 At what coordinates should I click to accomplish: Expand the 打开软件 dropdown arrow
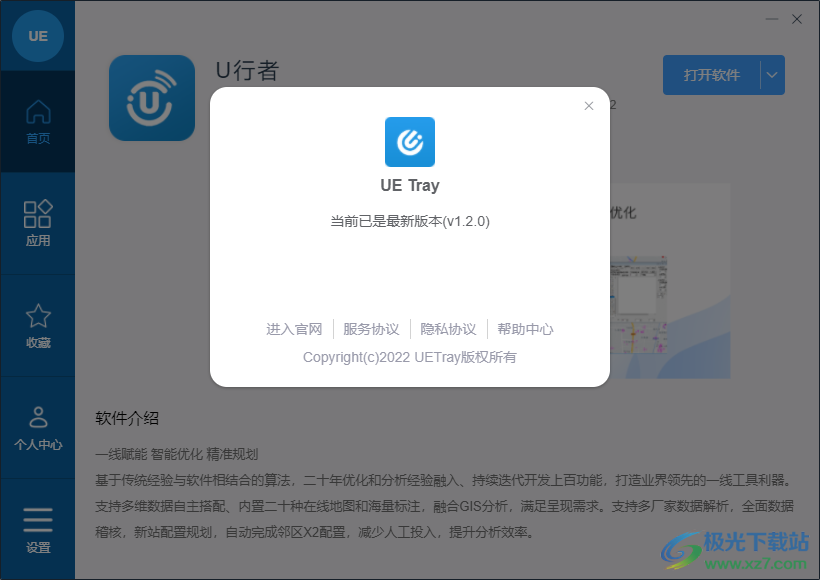(770, 75)
